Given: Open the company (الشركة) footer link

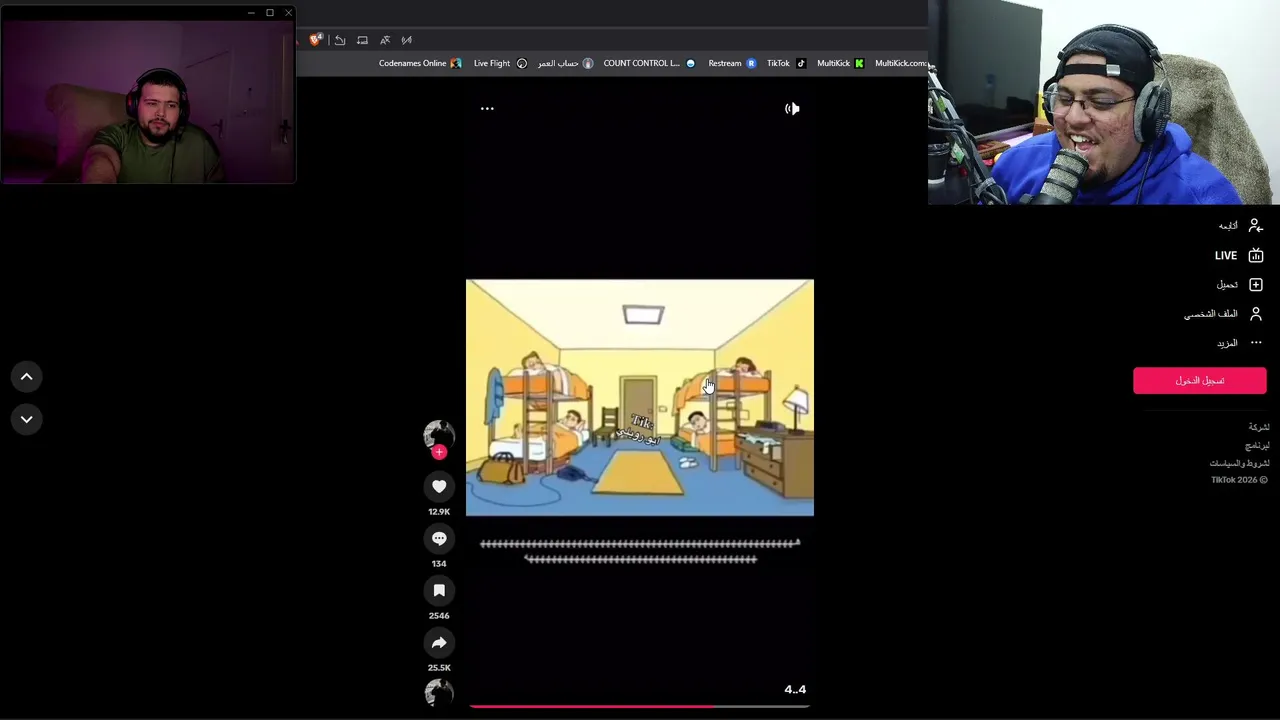Looking at the screenshot, I should click(x=1259, y=427).
